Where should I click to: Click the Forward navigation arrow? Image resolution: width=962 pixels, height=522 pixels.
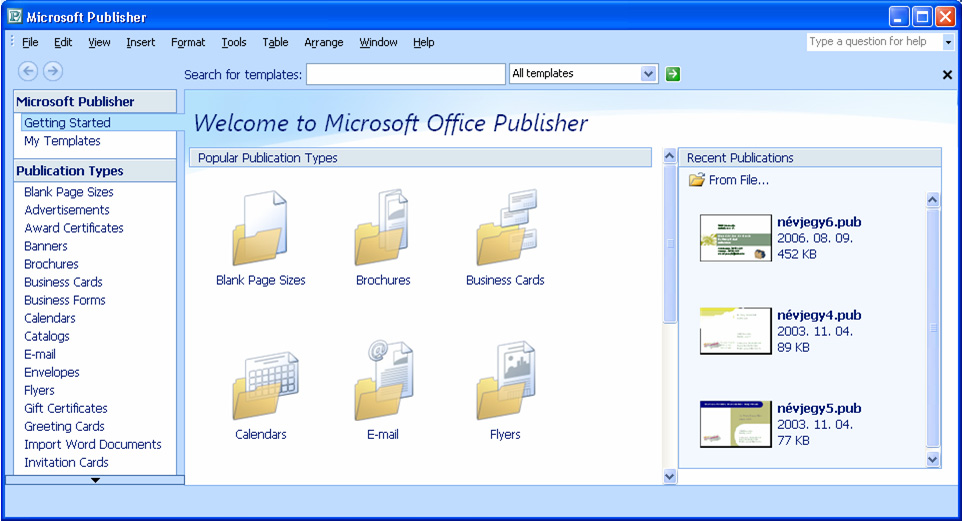coord(53,71)
